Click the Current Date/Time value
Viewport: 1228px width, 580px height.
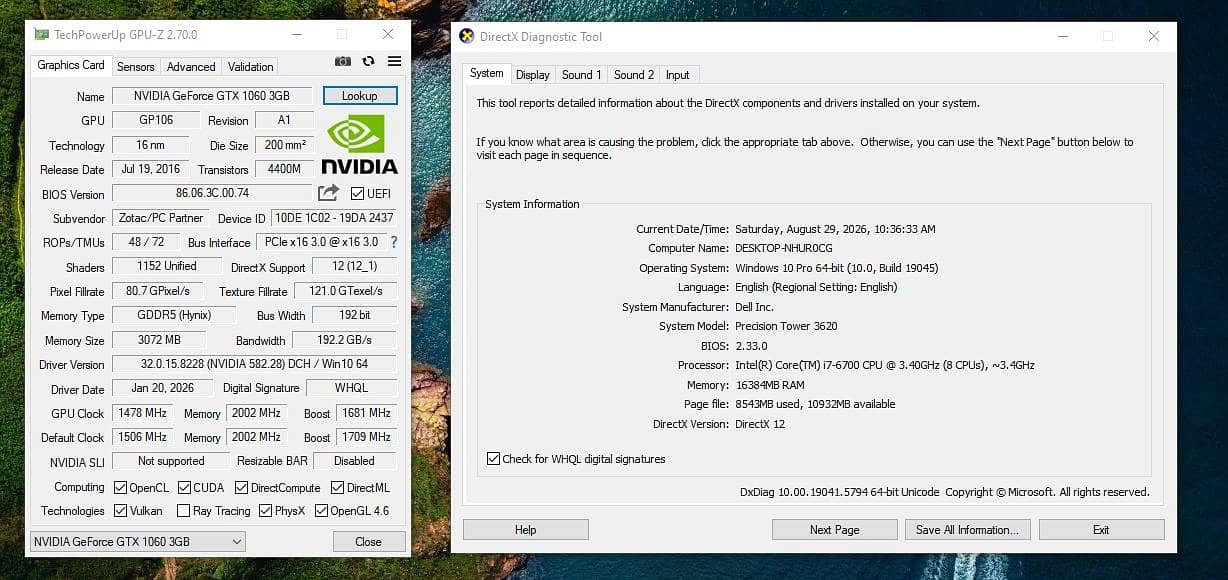(x=835, y=229)
